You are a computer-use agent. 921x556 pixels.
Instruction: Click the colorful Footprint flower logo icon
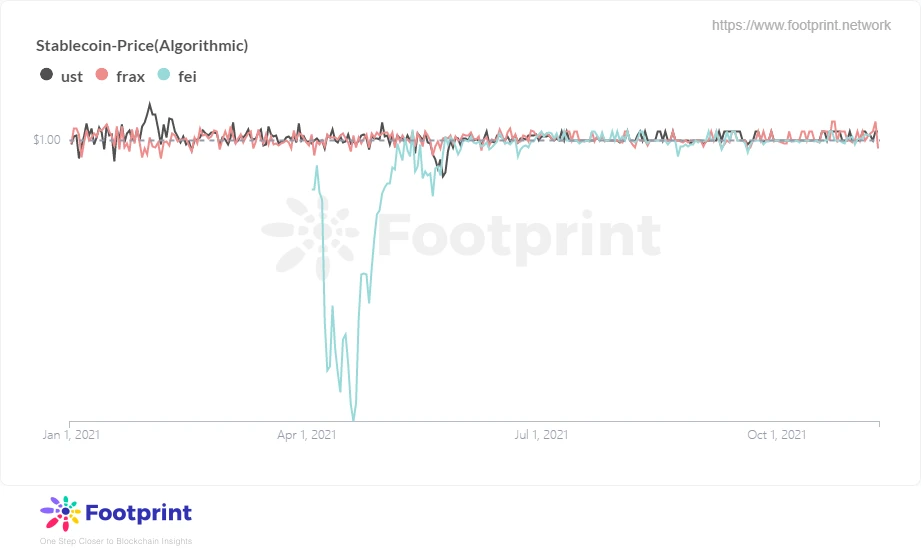pyautogui.click(x=60, y=513)
